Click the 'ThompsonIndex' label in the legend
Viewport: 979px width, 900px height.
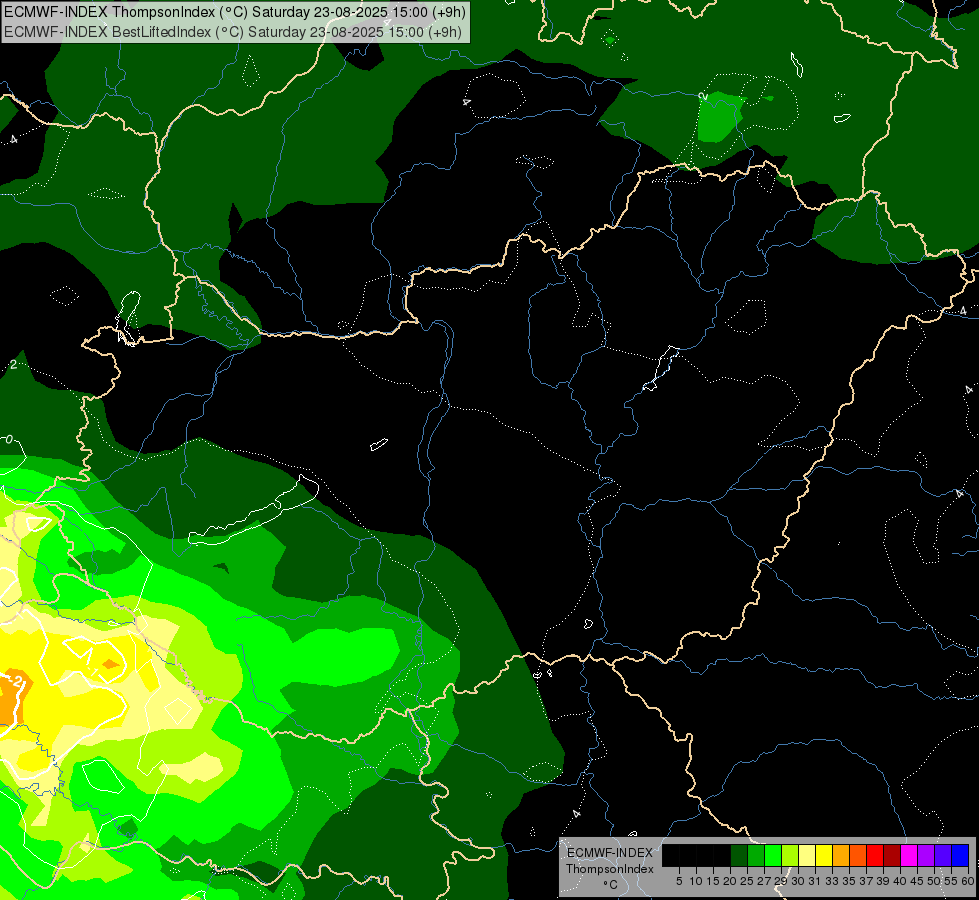[x=610, y=869]
